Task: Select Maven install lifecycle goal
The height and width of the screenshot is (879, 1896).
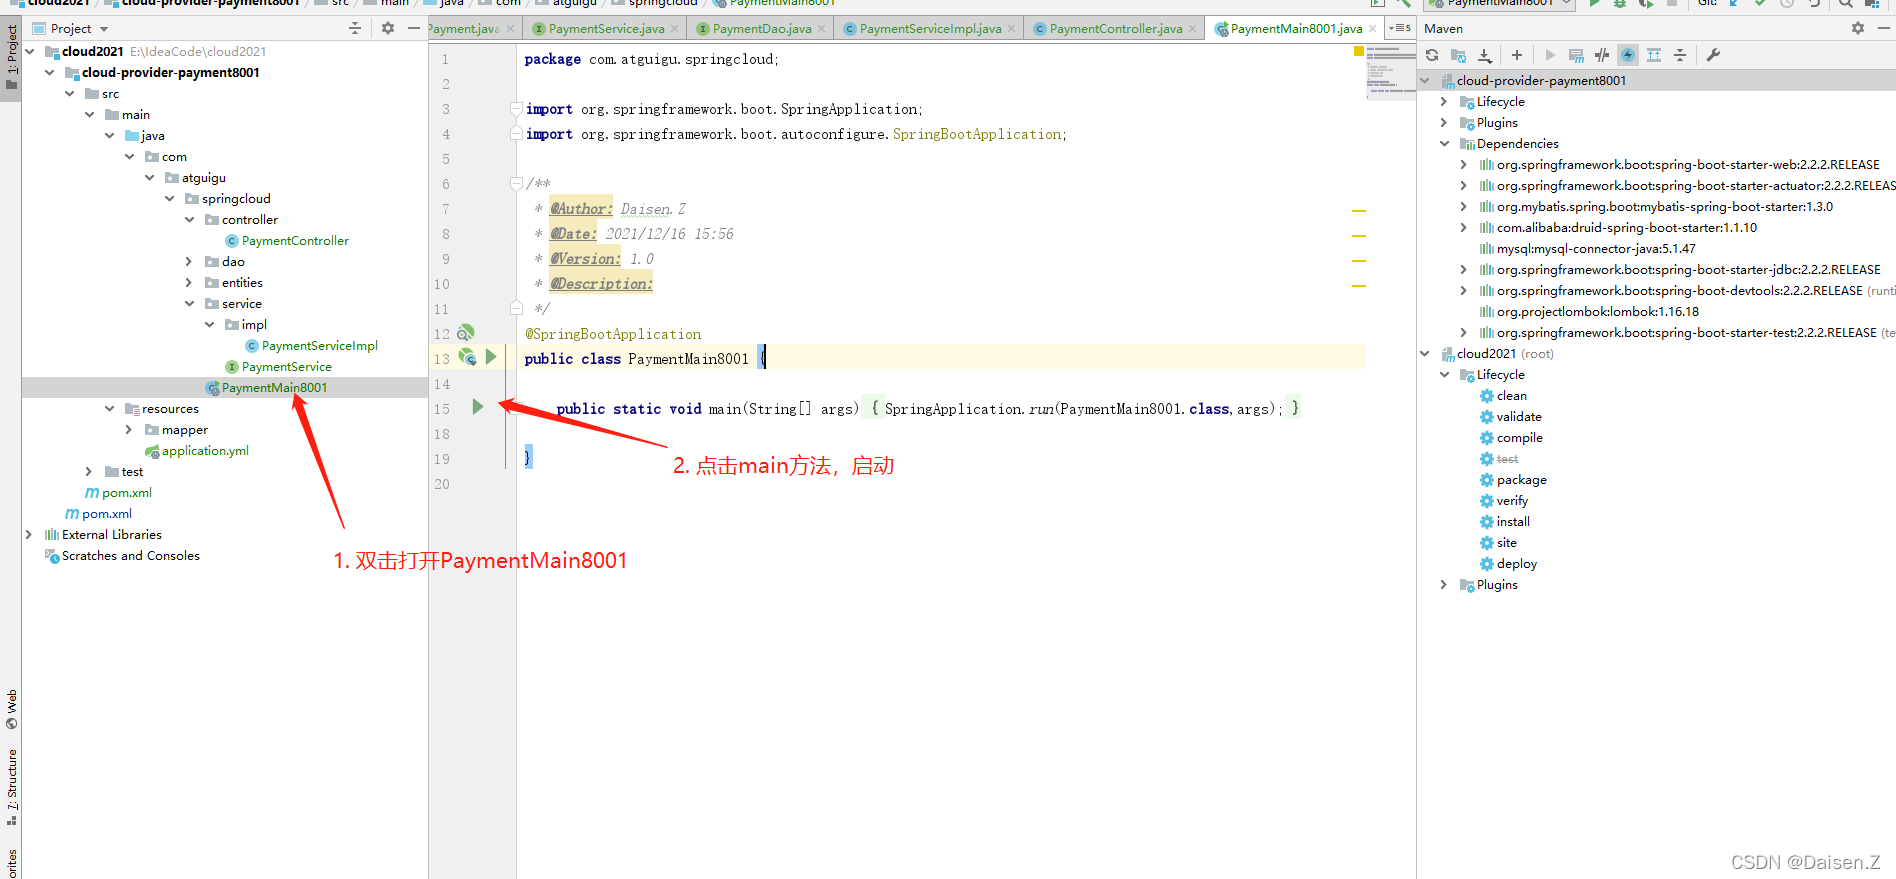Action: point(1513,522)
